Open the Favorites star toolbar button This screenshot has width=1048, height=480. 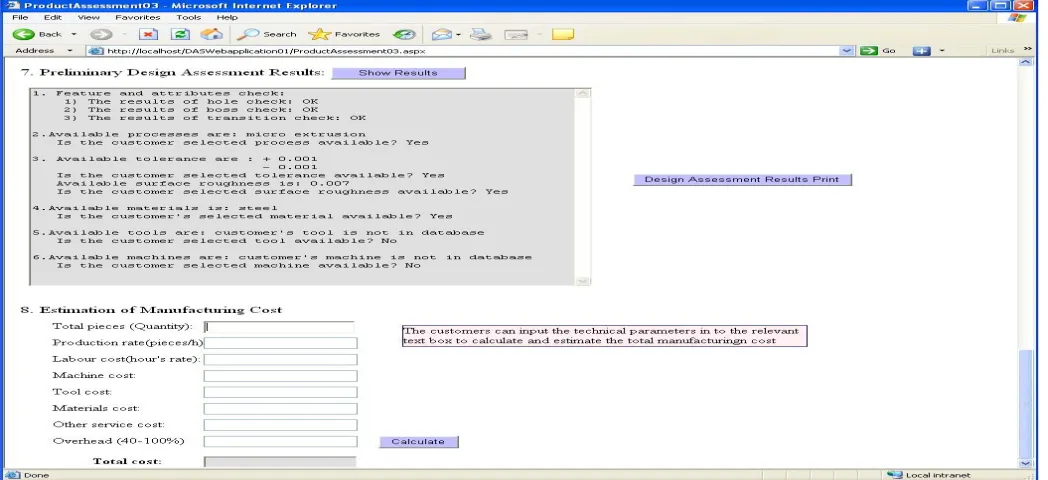click(344, 34)
